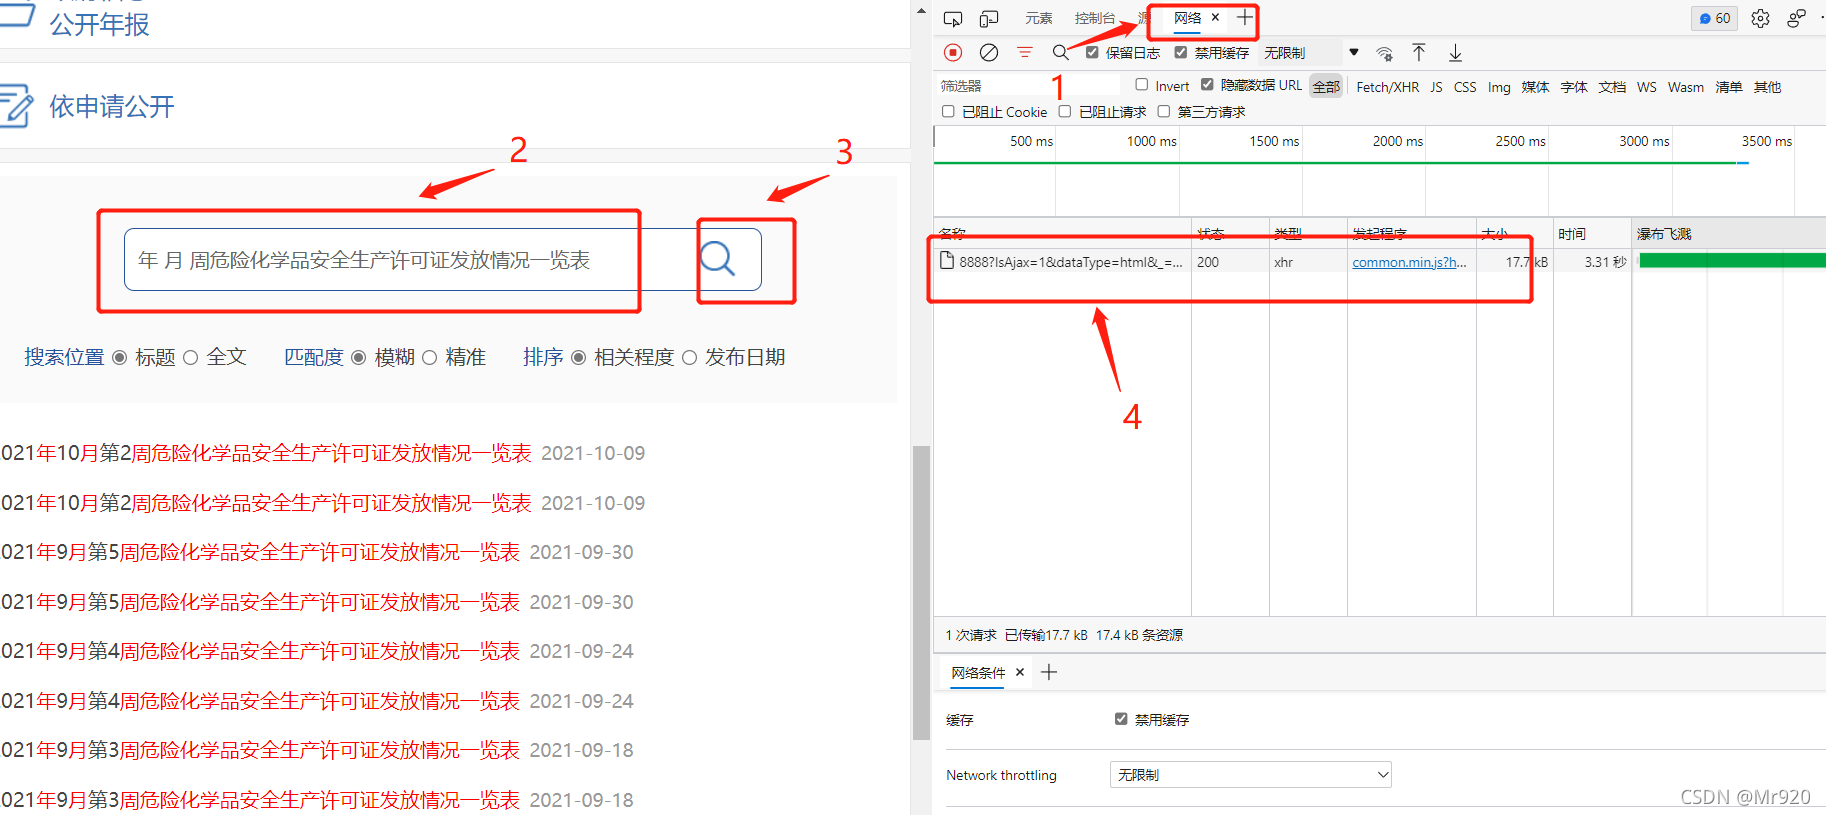Open 2021年10月第2周 result dated 2021-10-09, first entry
This screenshot has height=815, width=1826.
pos(266,453)
